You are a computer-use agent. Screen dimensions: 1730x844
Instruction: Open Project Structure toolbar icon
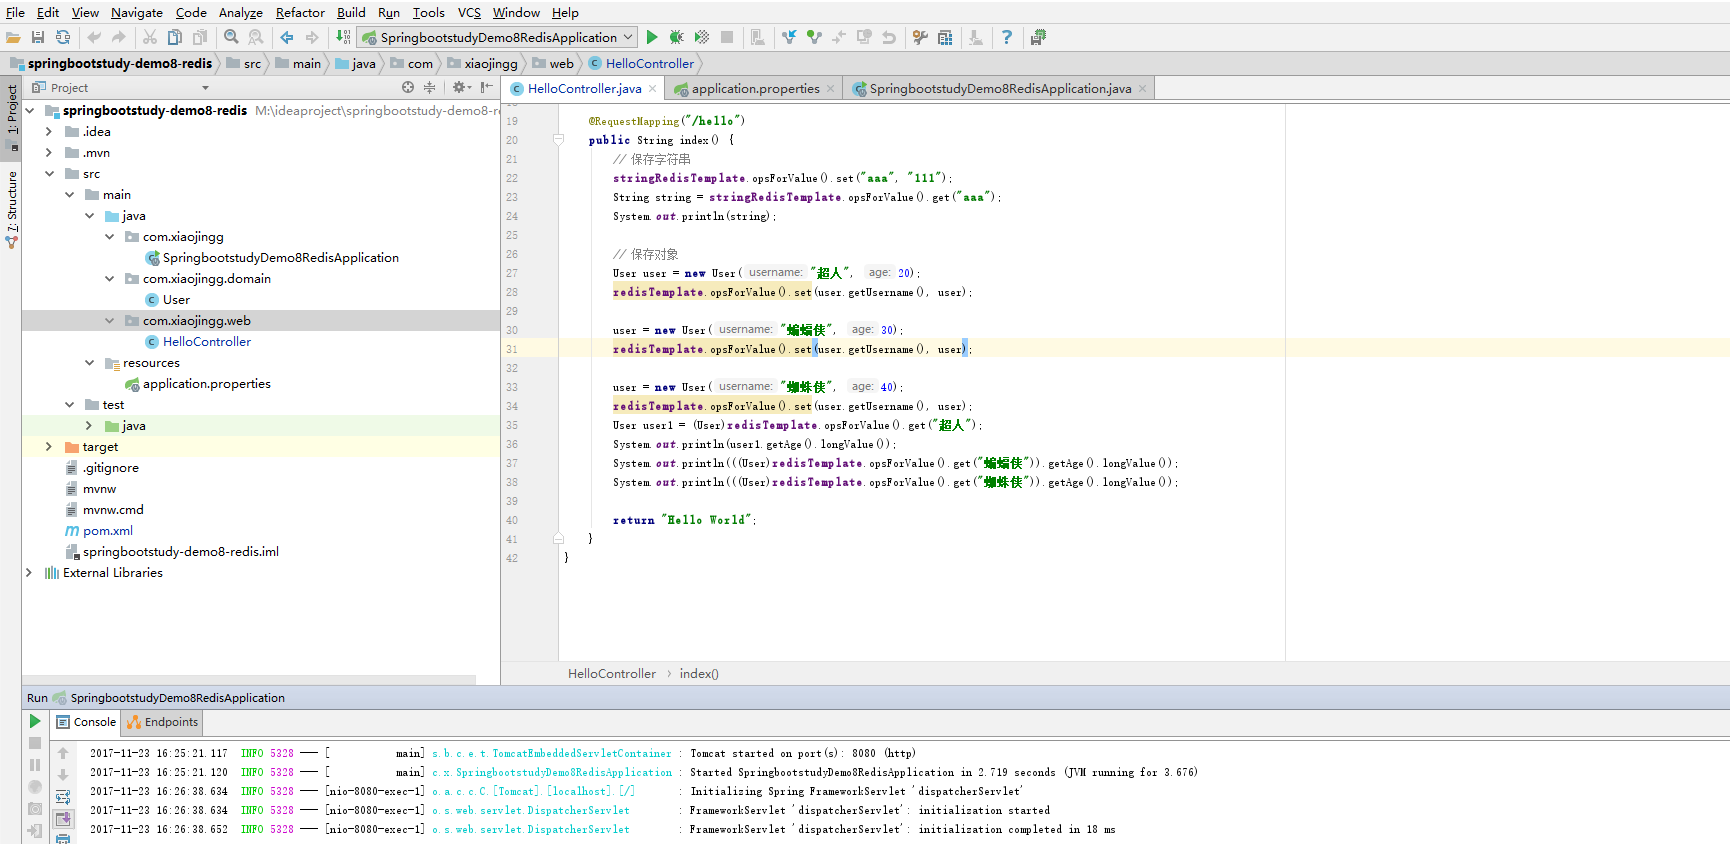pos(945,37)
